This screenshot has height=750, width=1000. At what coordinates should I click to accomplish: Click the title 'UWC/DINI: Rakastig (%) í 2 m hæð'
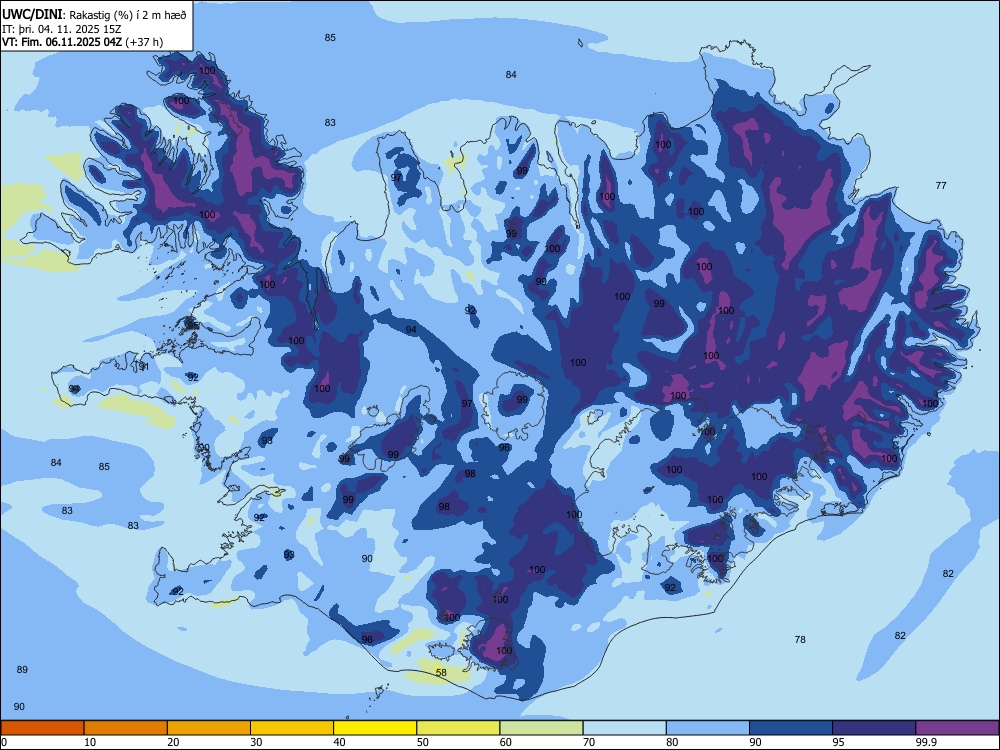click(x=94, y=15)
